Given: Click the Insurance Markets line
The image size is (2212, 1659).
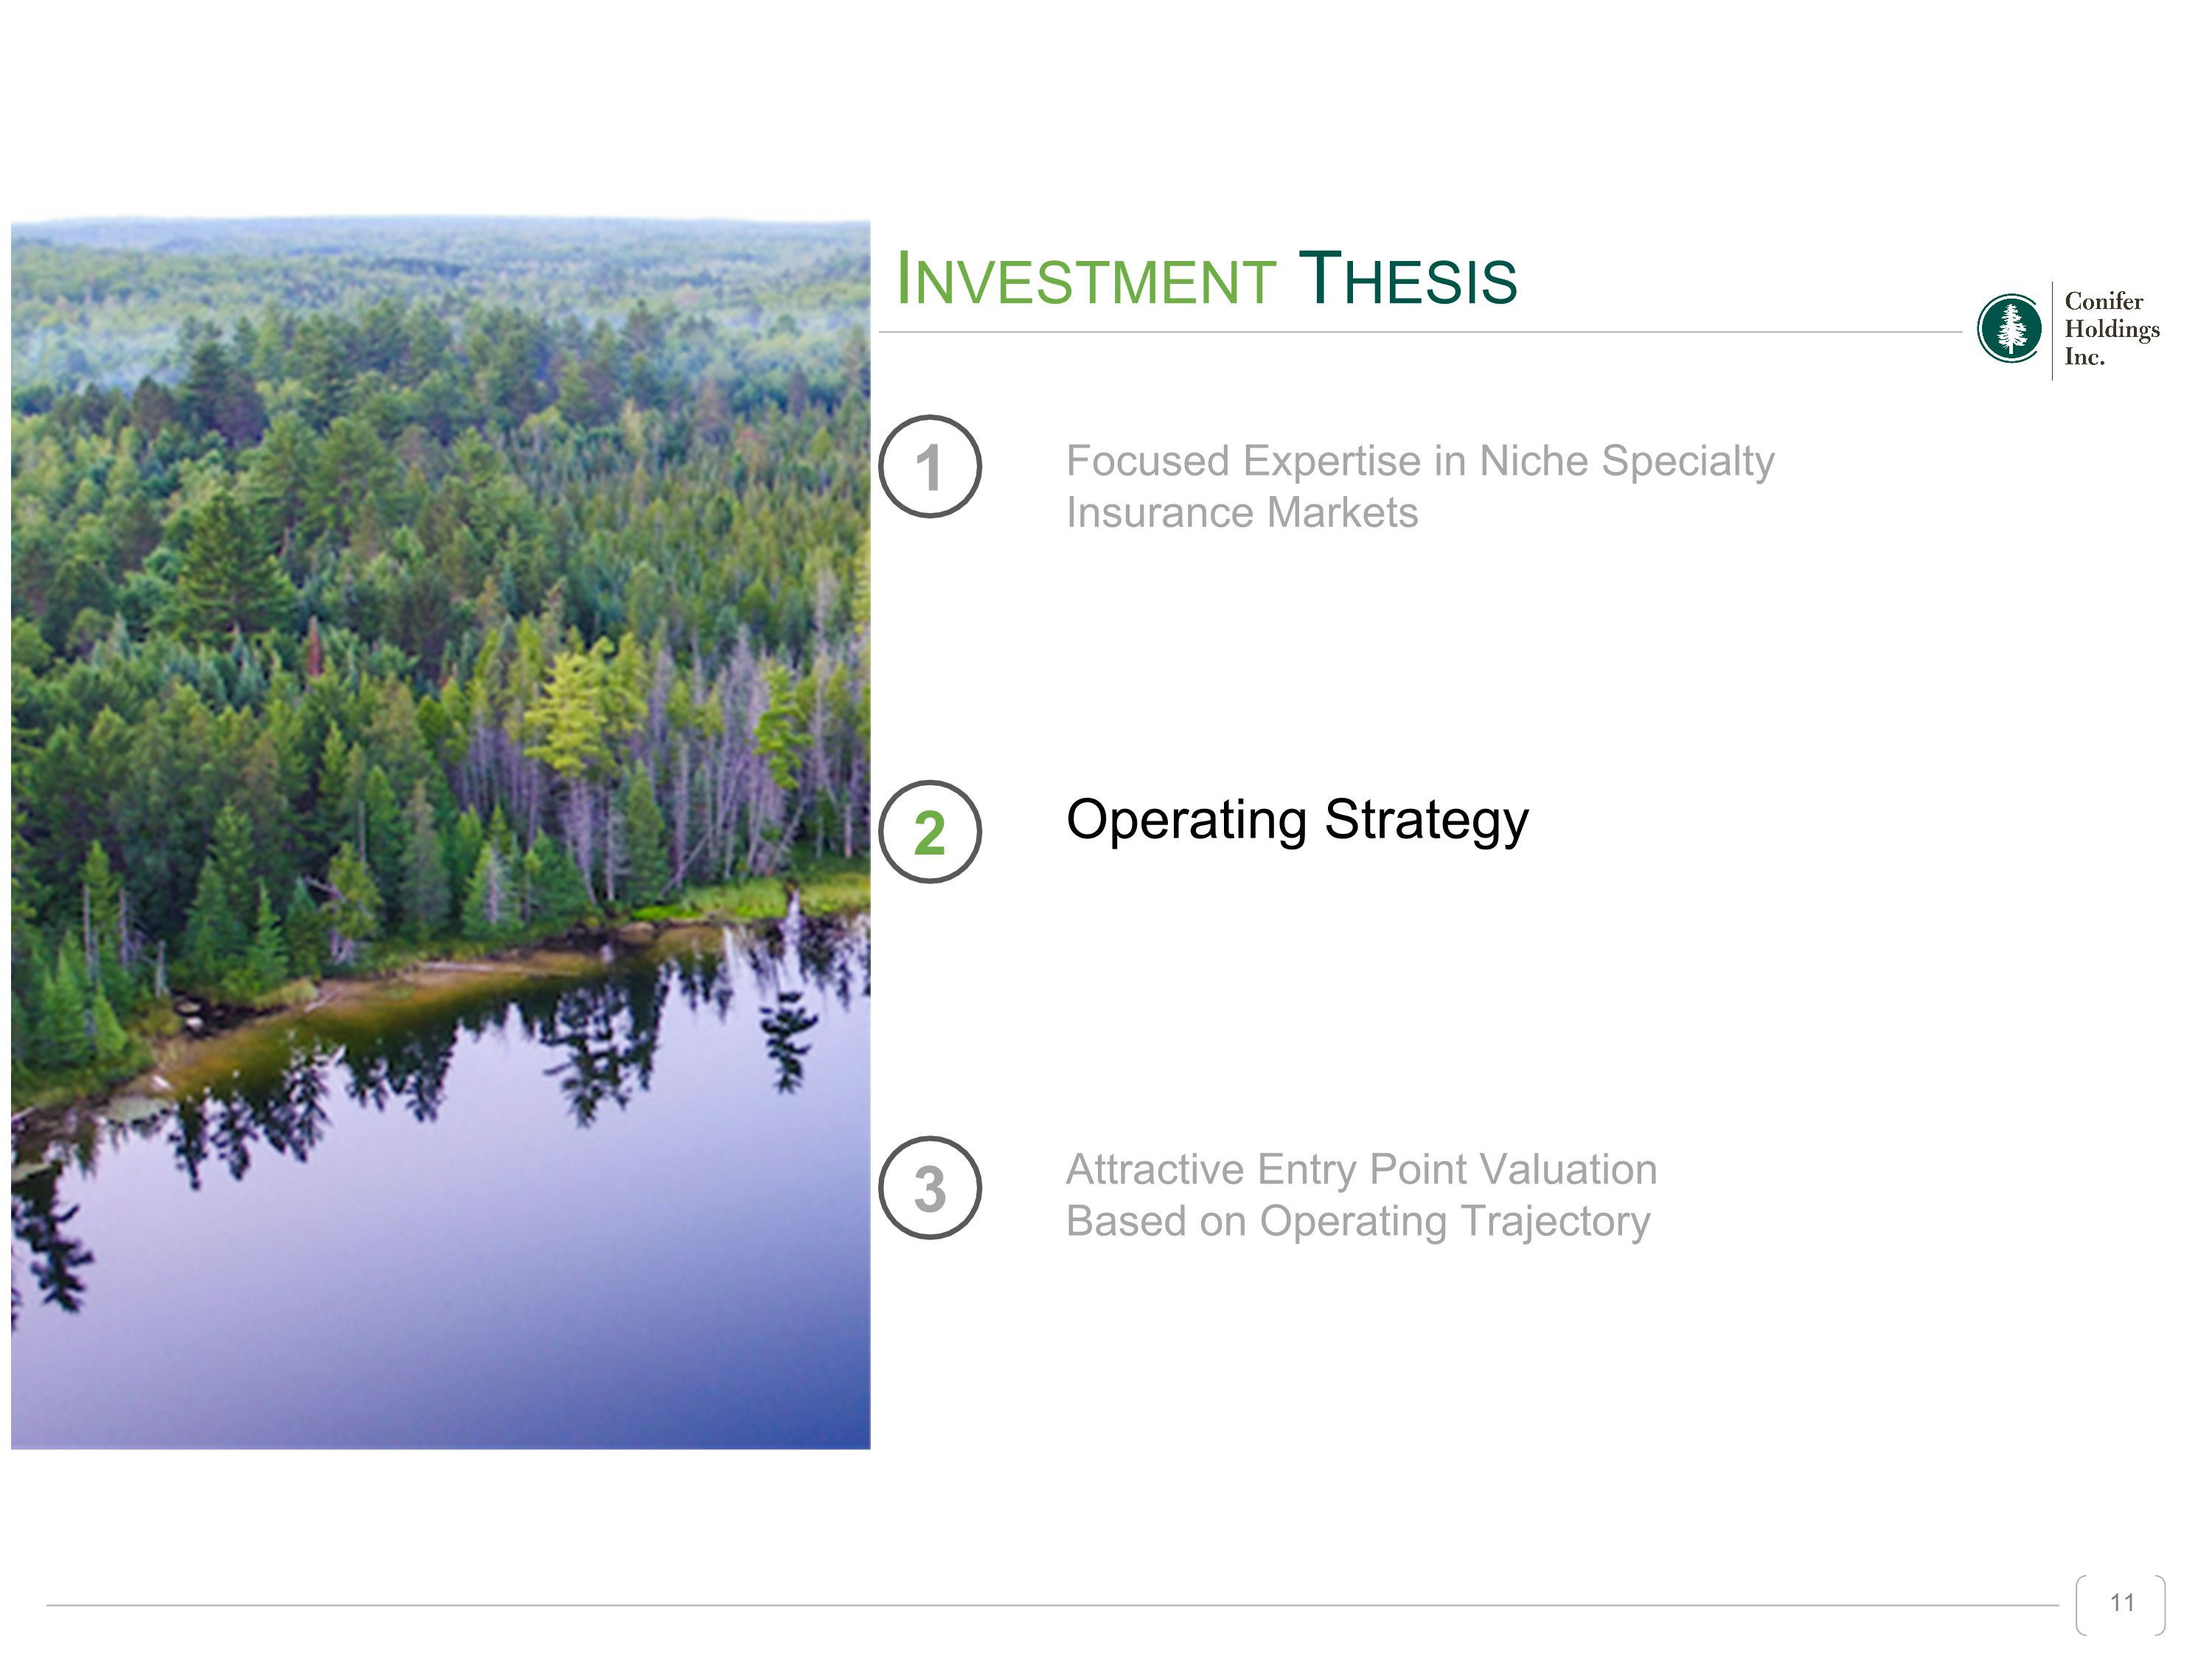Looking at the screenshot, I should click(1242, 513).
